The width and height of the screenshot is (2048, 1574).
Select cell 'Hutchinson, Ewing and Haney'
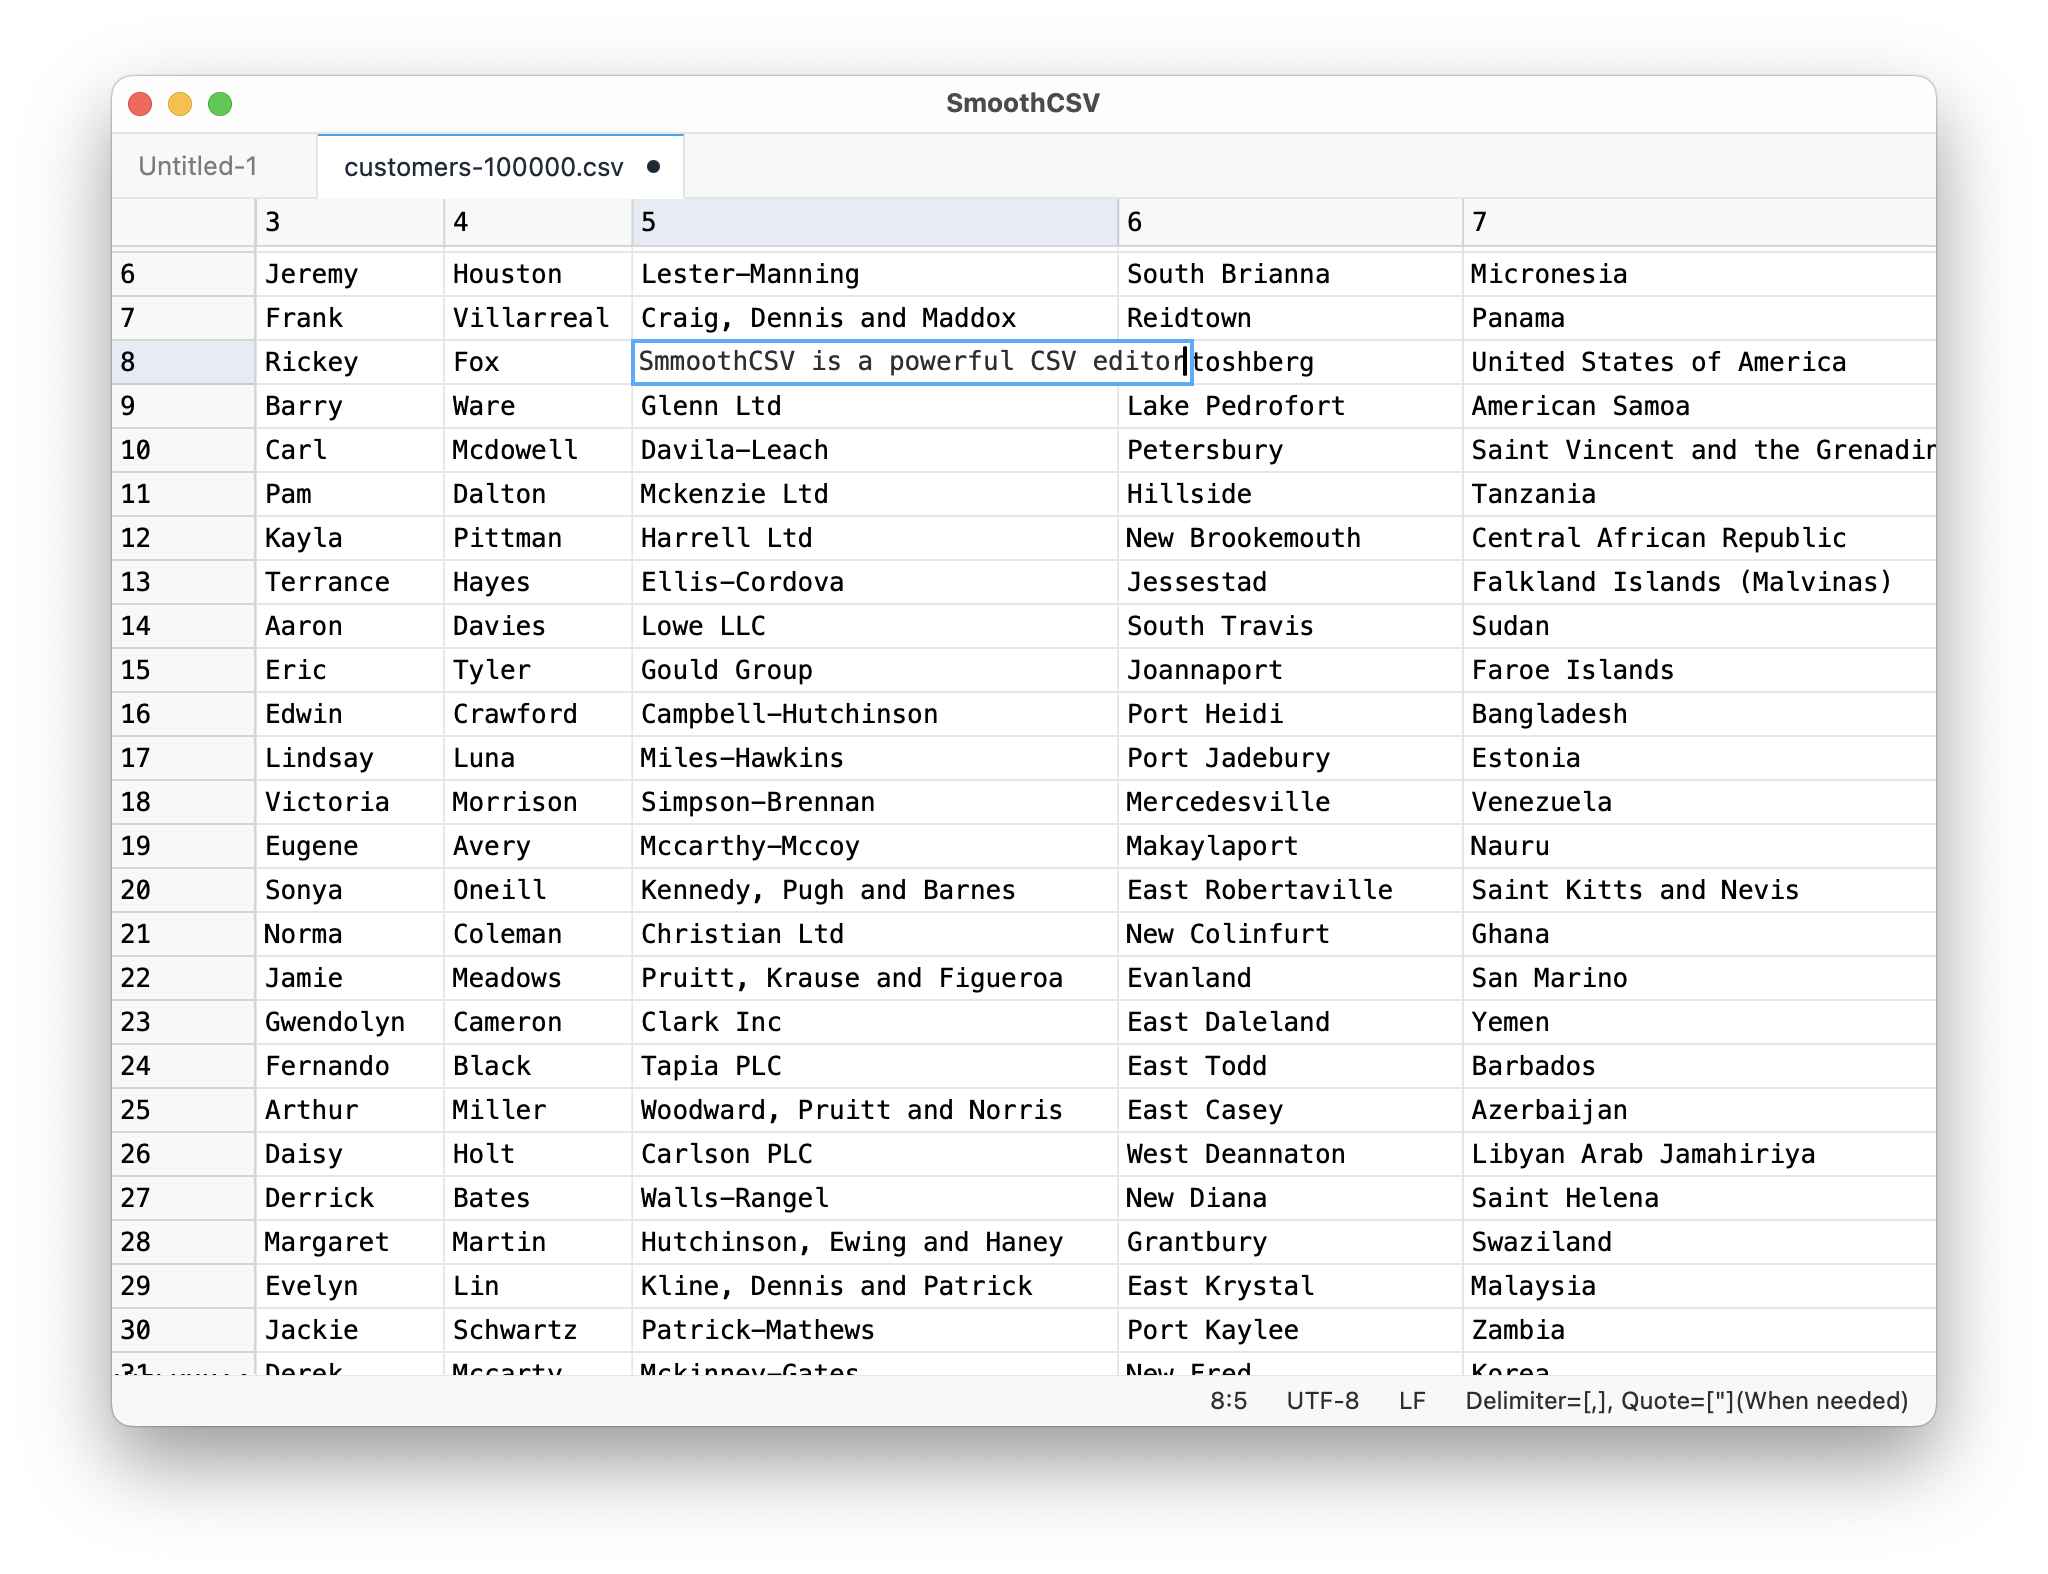[875, 1242]
